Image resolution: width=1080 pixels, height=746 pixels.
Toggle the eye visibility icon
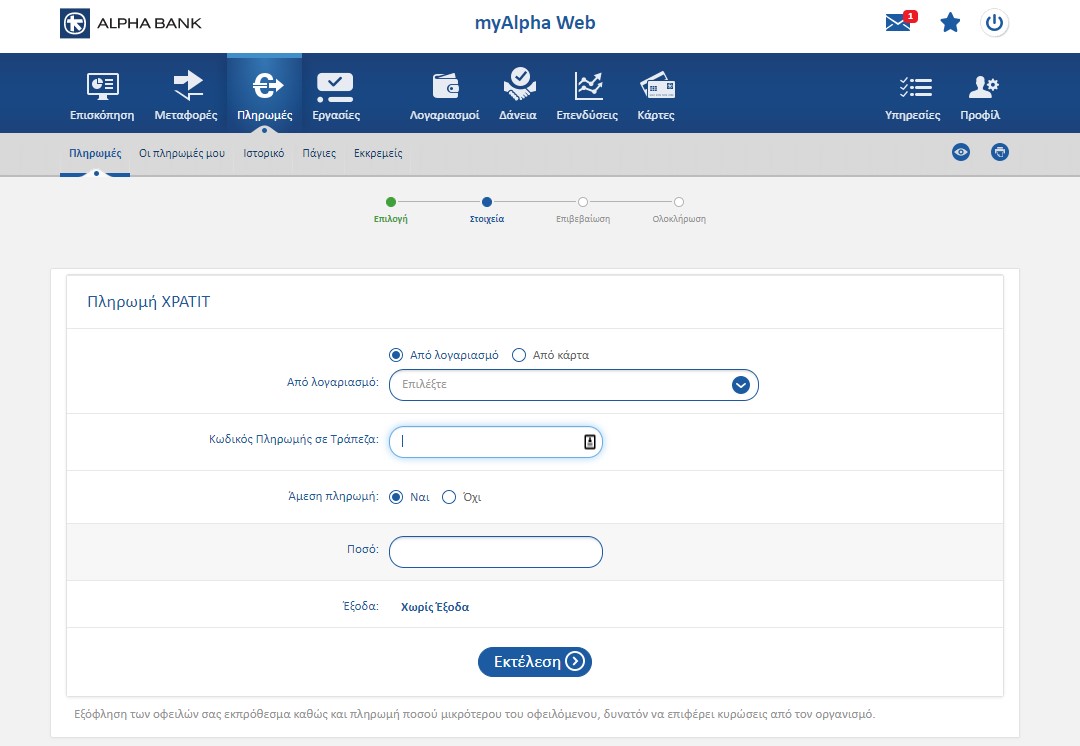(961, 152)
